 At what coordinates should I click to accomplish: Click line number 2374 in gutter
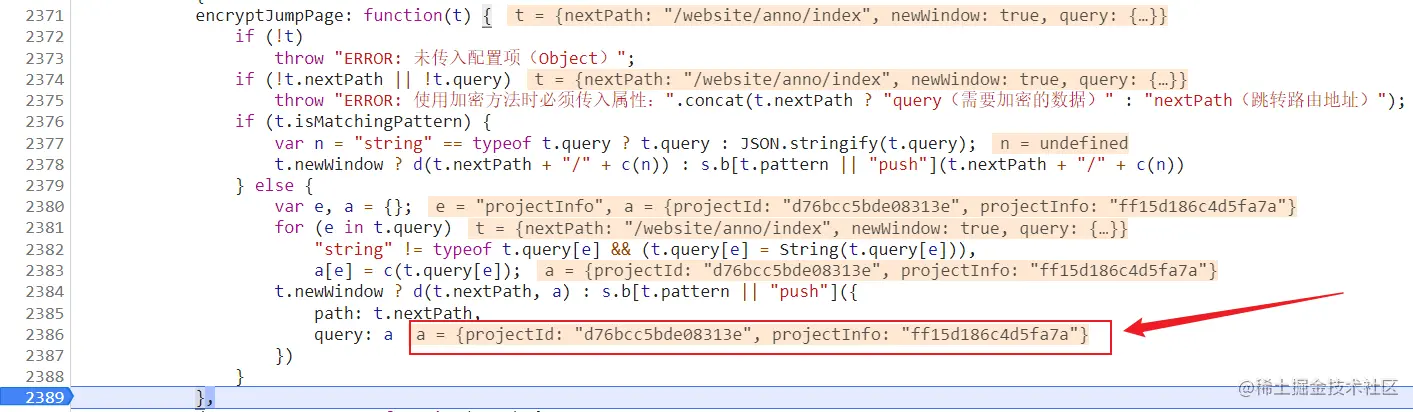coord(46,79)
